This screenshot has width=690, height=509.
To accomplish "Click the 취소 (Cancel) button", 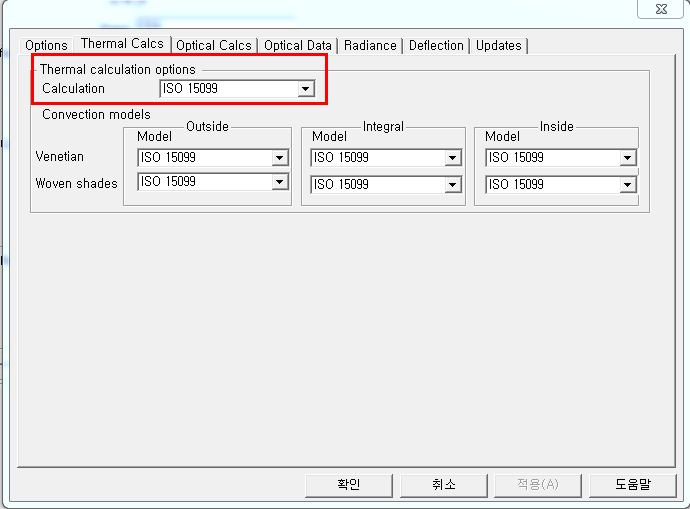I will click(x=443, y=484).
